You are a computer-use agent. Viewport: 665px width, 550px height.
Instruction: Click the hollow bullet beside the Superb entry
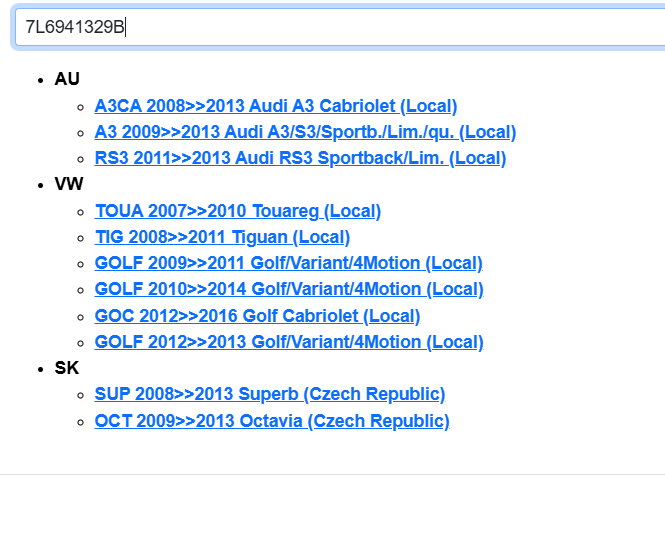pyautogui.click(x=79, y=395)
